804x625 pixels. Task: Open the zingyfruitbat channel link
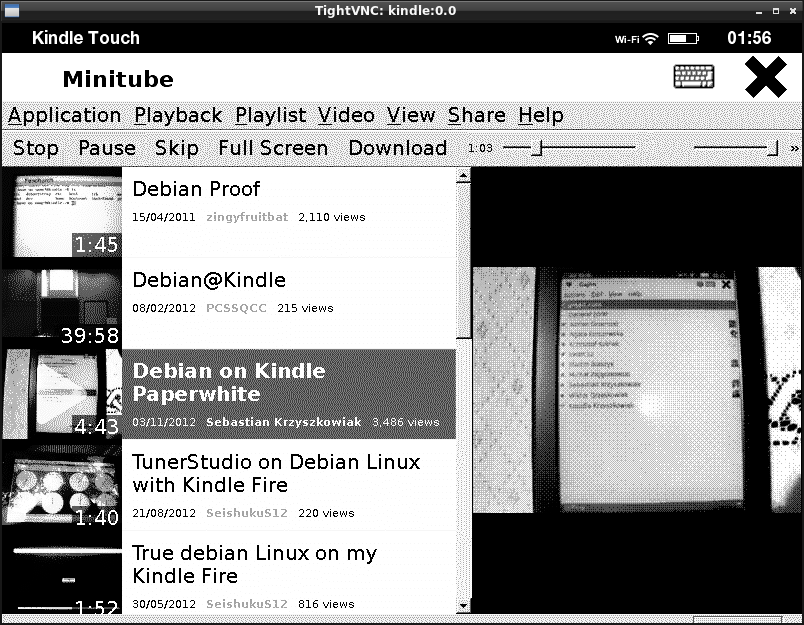point(247,217)
